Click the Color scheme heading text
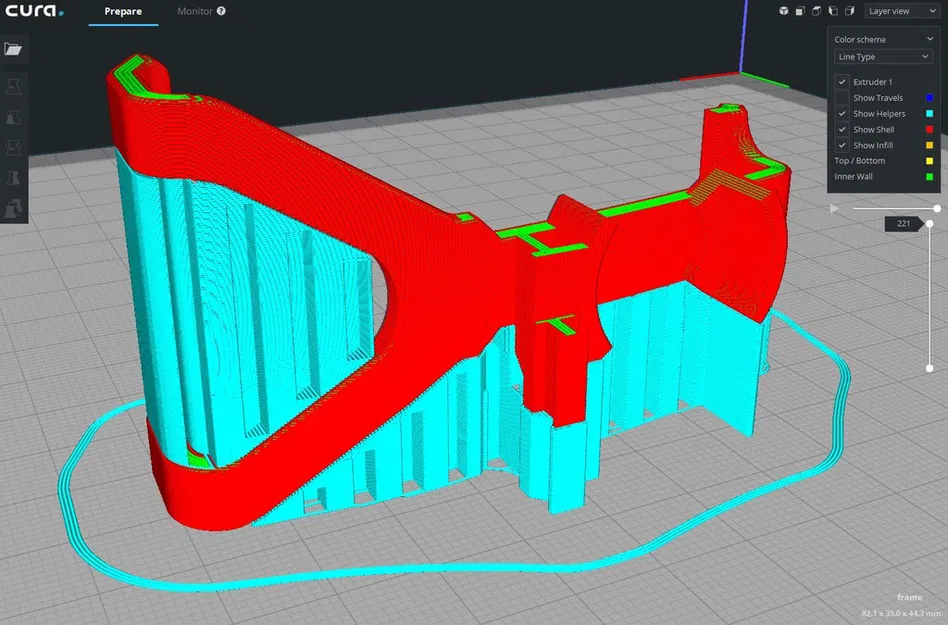Image resolution: width=948 pixels, height=625 pixels. (860, 39)
